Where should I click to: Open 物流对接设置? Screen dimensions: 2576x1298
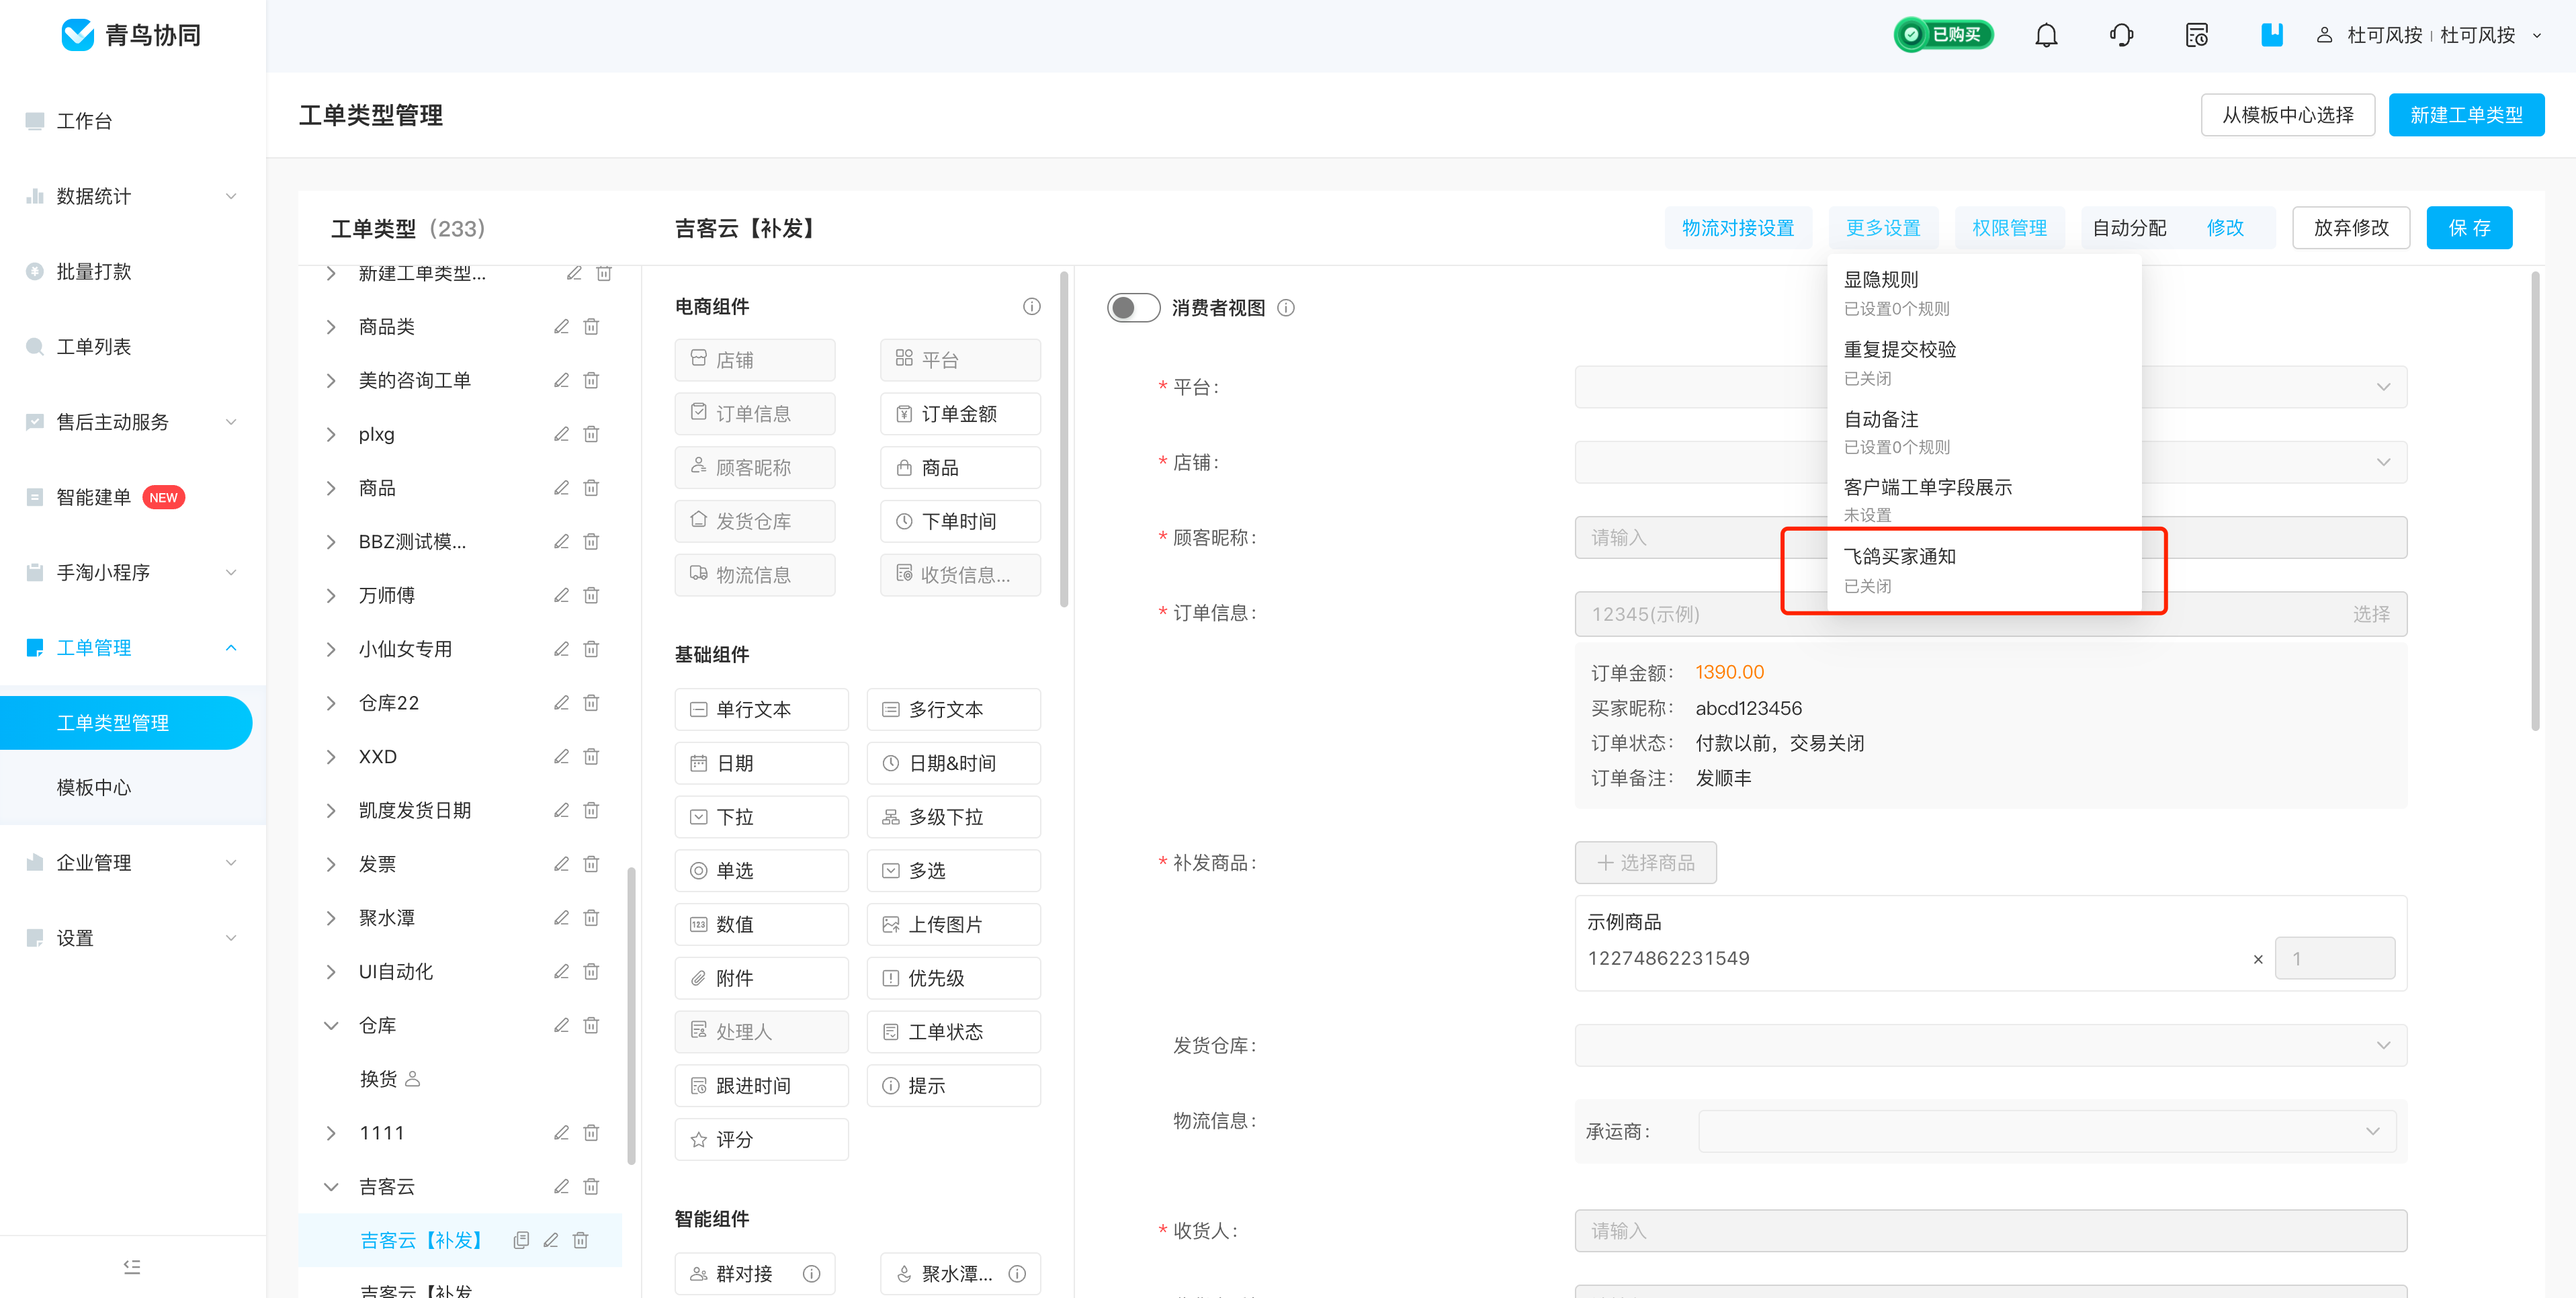click(x=1738, y=228)
